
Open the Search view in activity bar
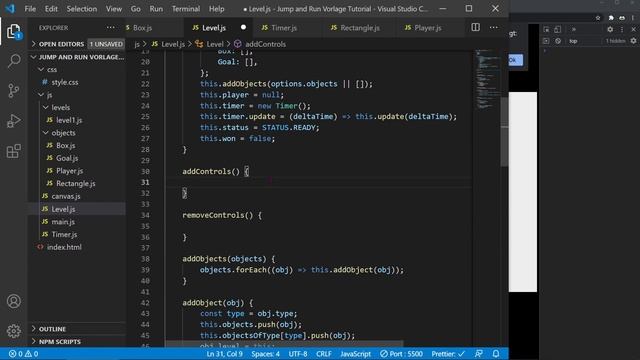tap(14, 61)
